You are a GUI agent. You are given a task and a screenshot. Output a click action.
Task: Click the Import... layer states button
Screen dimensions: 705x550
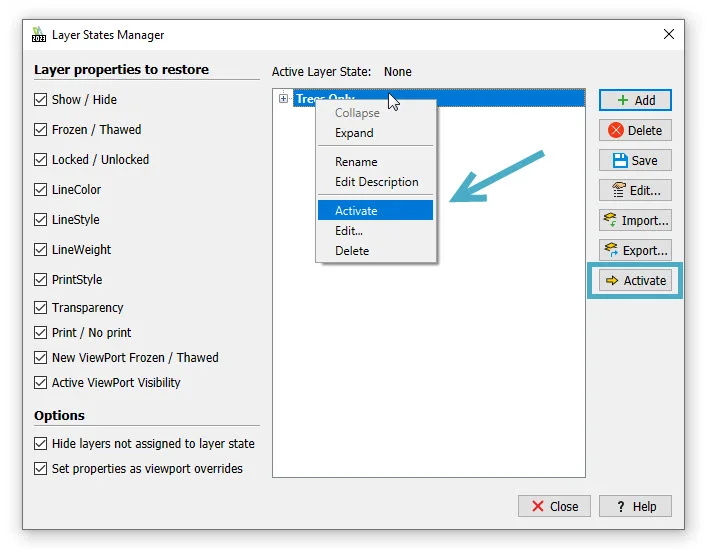635,220
